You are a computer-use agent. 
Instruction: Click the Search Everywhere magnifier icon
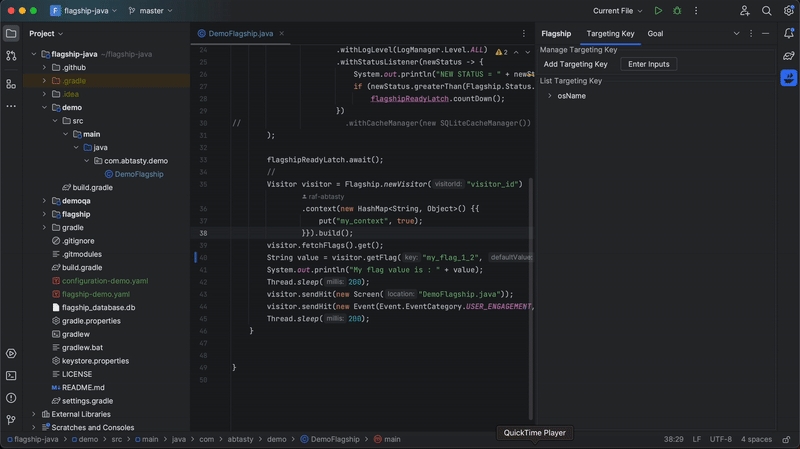click(766, 11)
